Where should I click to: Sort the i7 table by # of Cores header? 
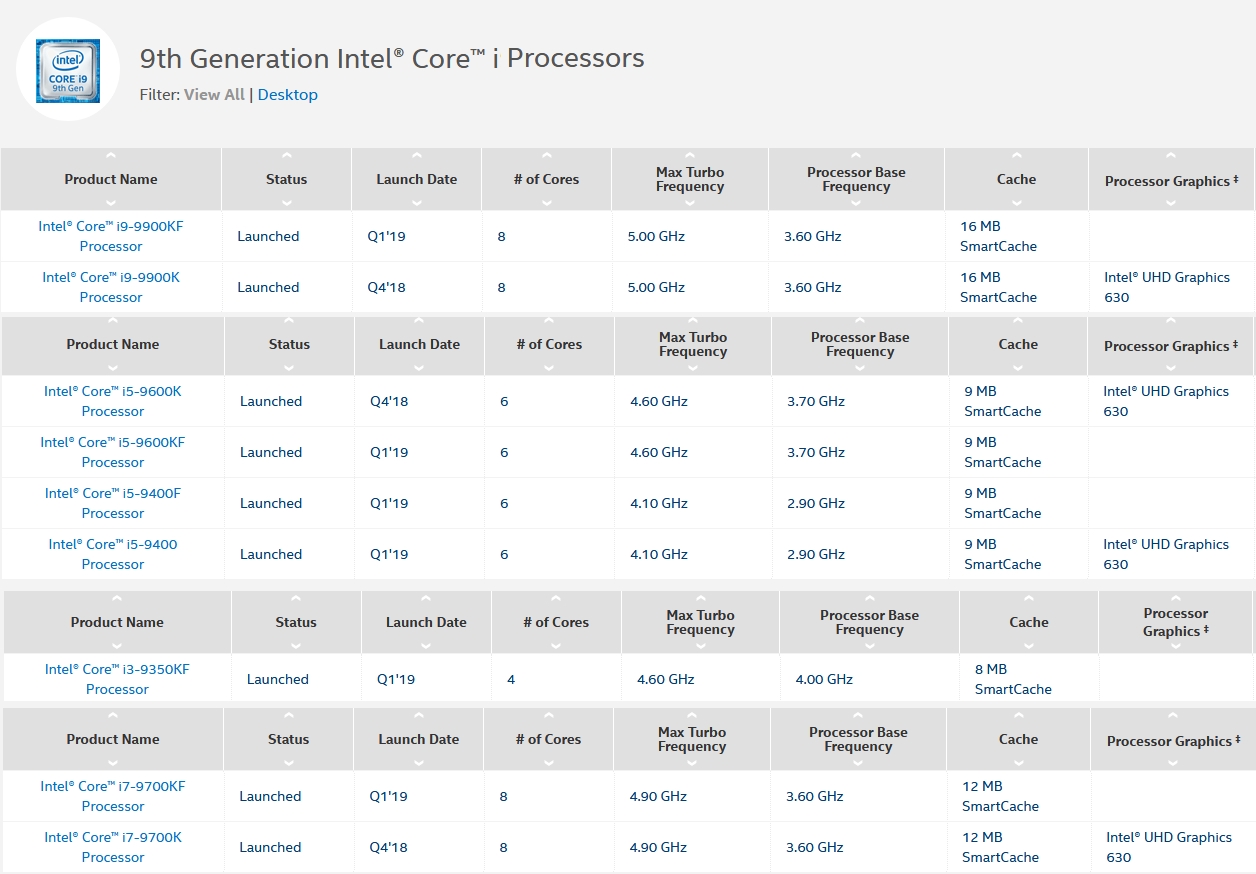548,739
